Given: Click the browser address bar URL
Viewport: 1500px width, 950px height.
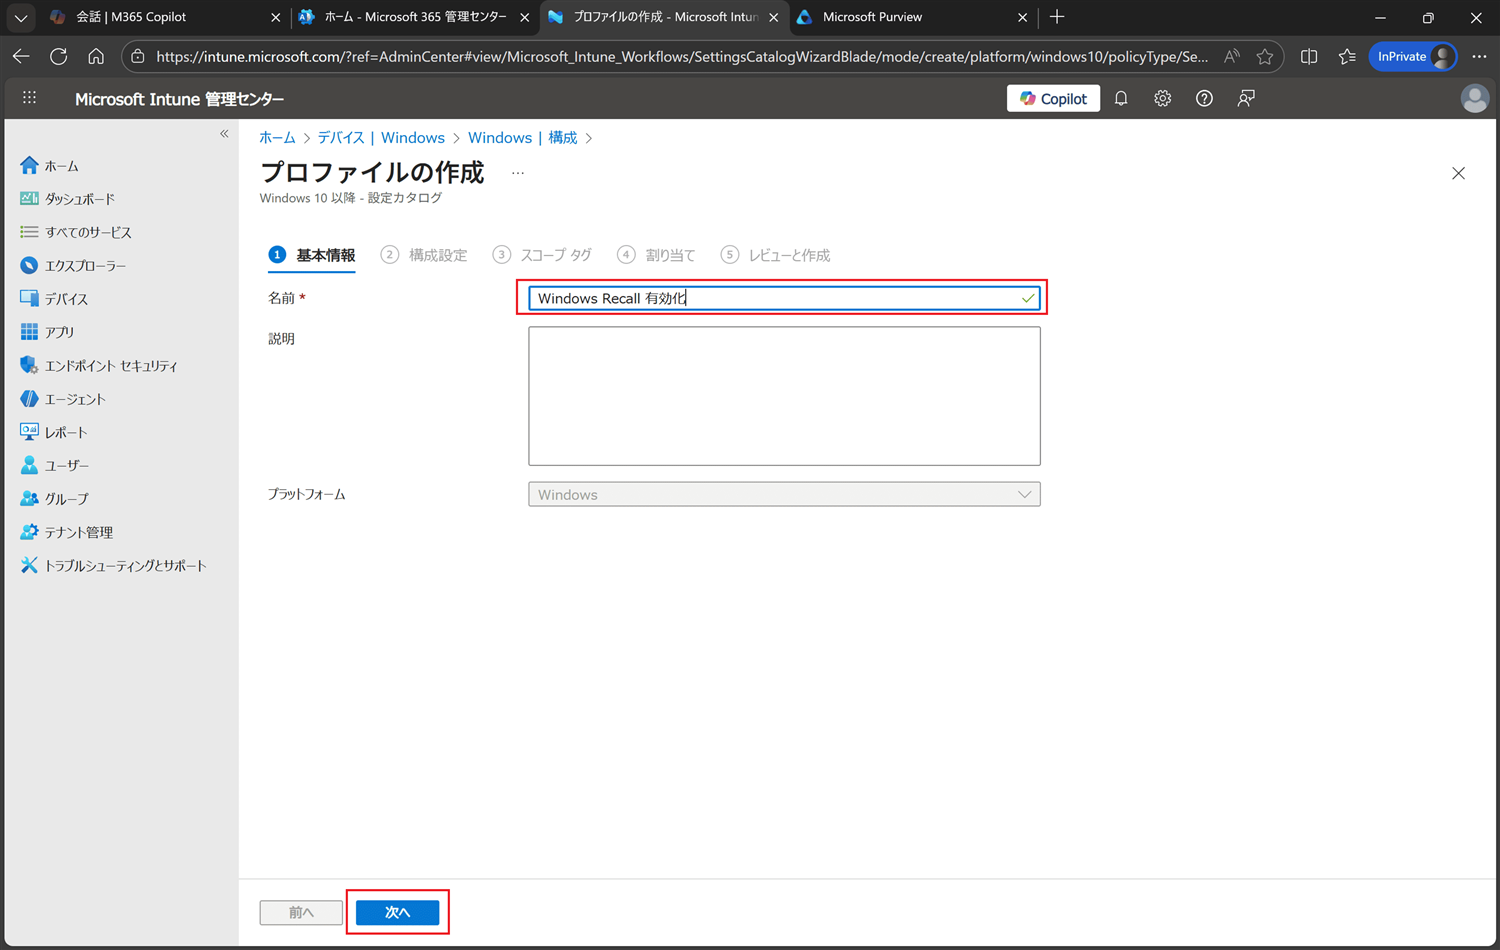Looking at the screenshot, I should pyautogui.click(x=682, y=57).
